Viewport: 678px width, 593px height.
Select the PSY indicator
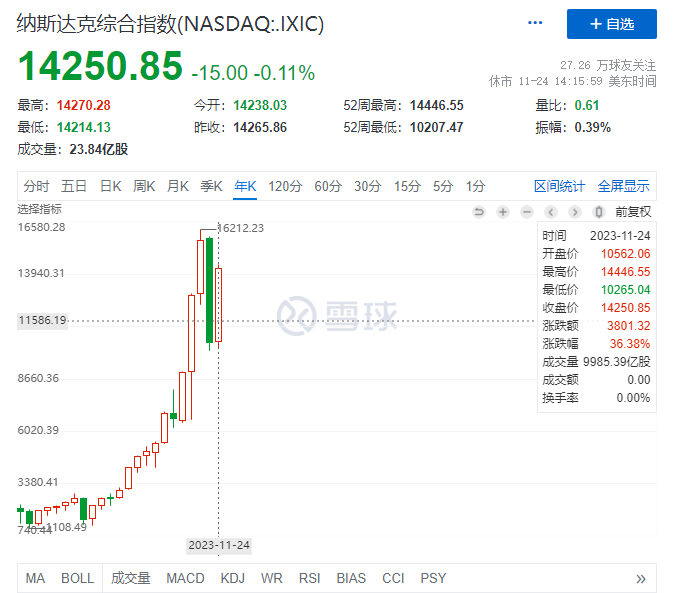(433, 578)
